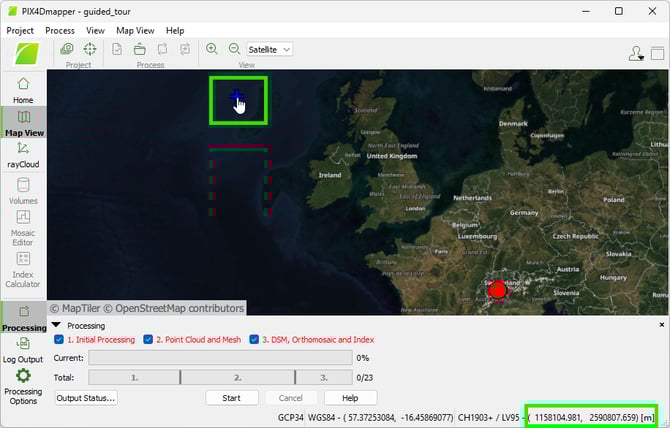Switch to Map View in sidebar
Image resolution: width=670 pixels, height=428 pixels.
(24, 124)
